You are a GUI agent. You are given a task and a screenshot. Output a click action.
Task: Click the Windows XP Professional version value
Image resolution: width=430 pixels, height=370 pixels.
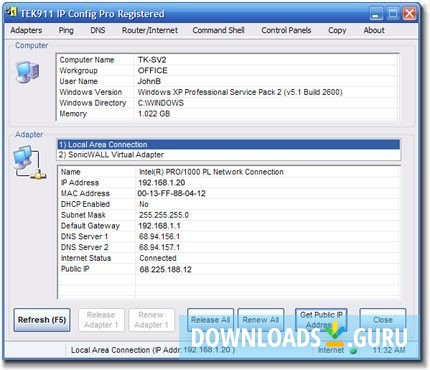click(240, 92)
